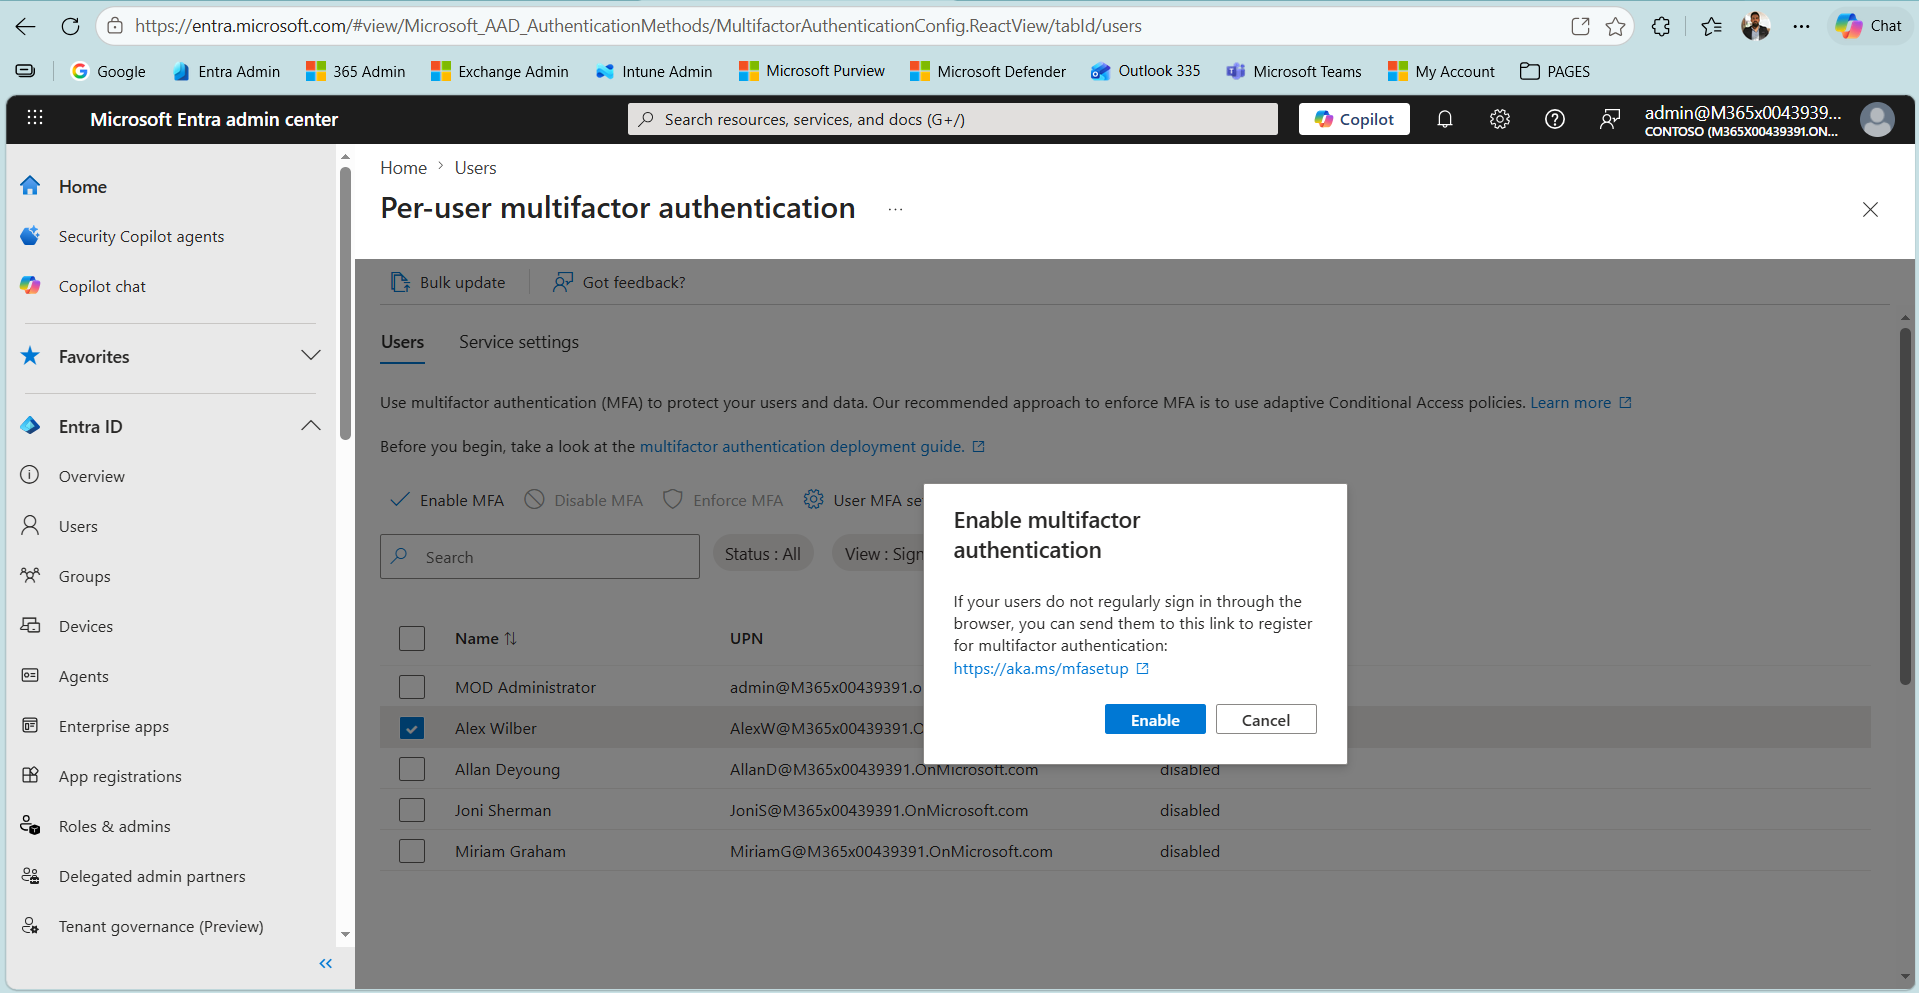Click Disable MFA action
This screenshot has width=1919, height=993.
[x=584, y=500]
